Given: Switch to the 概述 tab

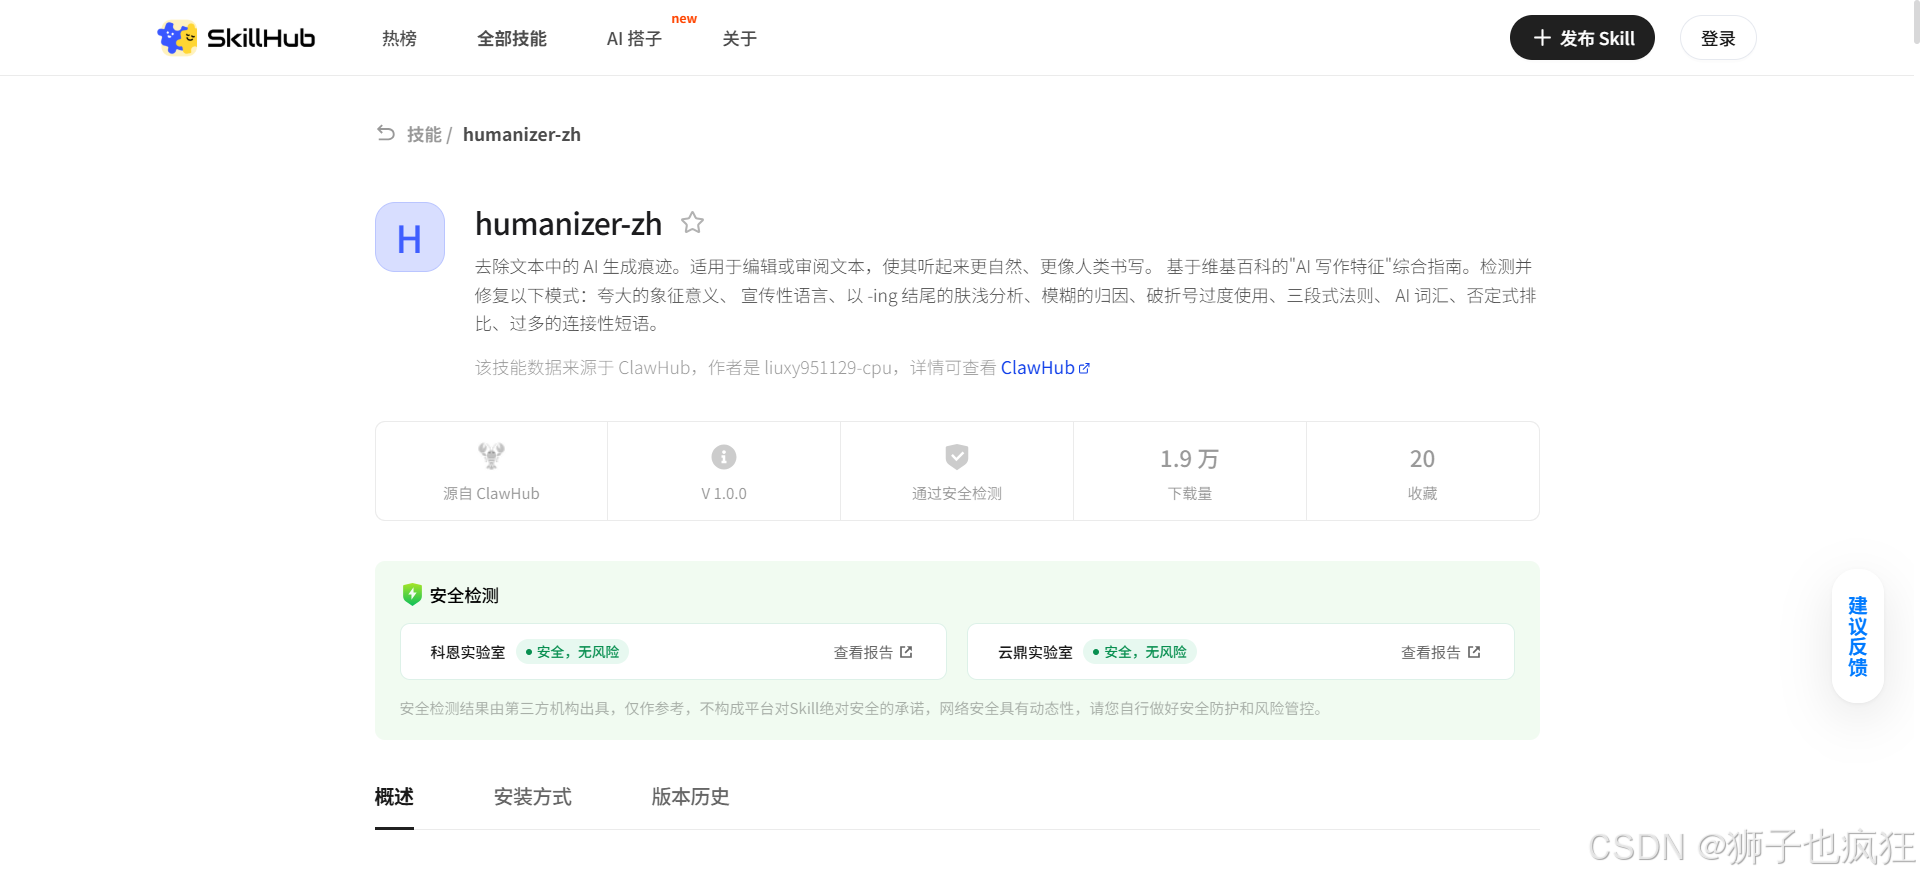Looking at the screenshot, I should click(x=394, y=797).
